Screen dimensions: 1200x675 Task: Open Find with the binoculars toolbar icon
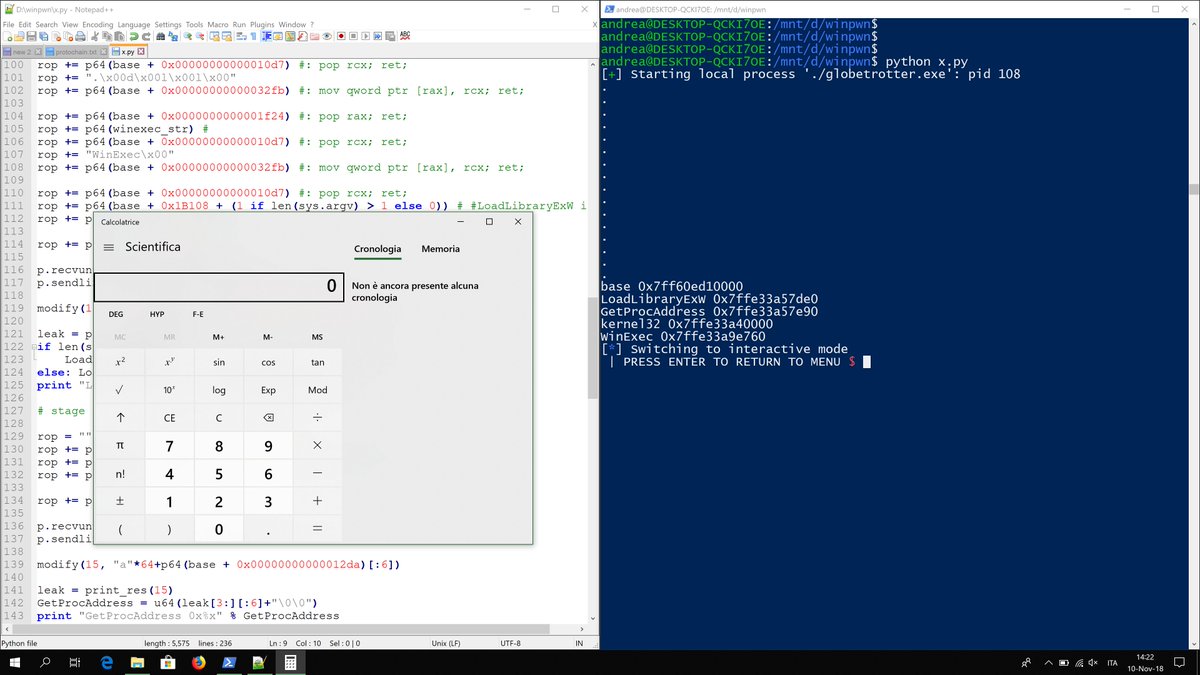pos(160,36)
